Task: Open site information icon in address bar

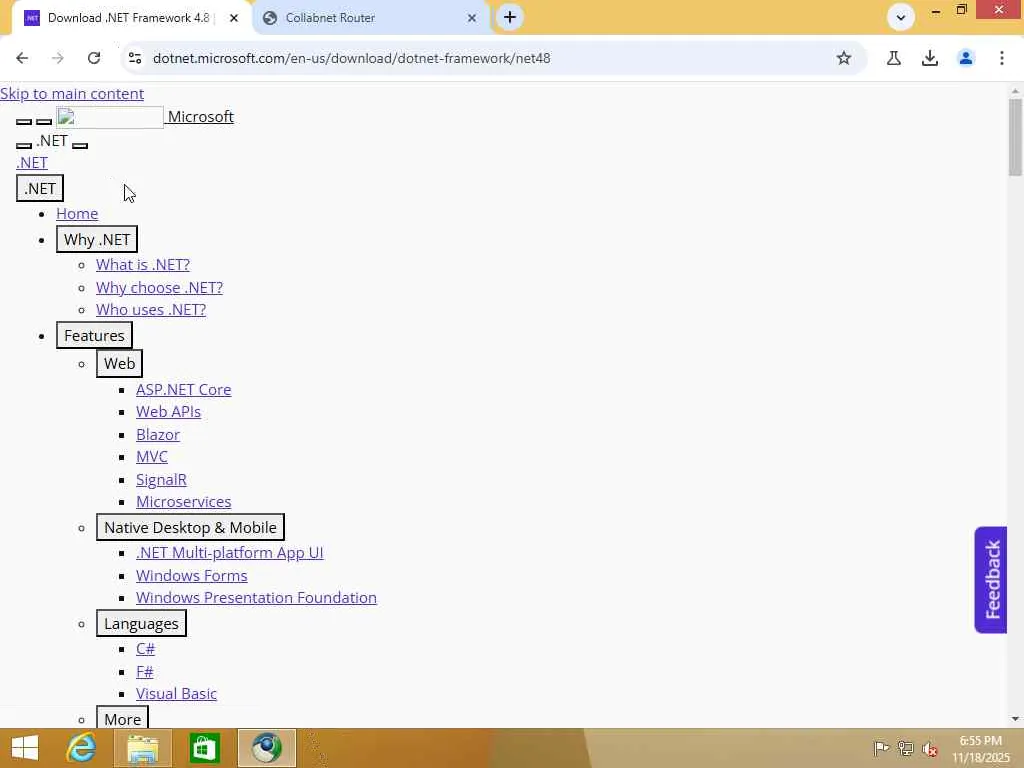Action: pos(135,58)
